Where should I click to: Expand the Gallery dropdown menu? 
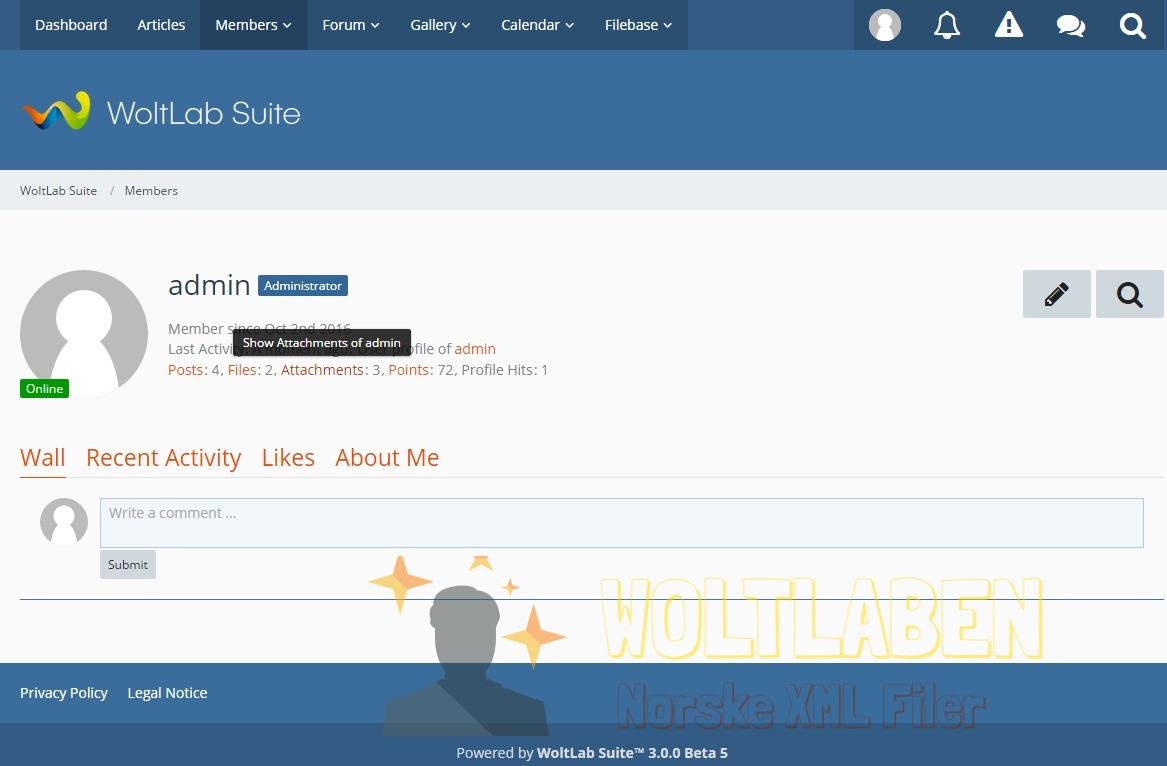(x=440, y=25)
